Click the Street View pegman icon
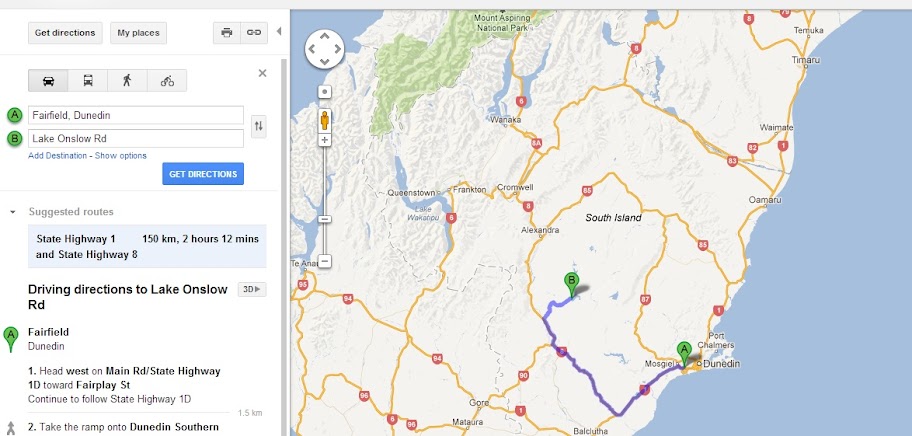Screen dimensions: 912x436 (x=324, y=120)
